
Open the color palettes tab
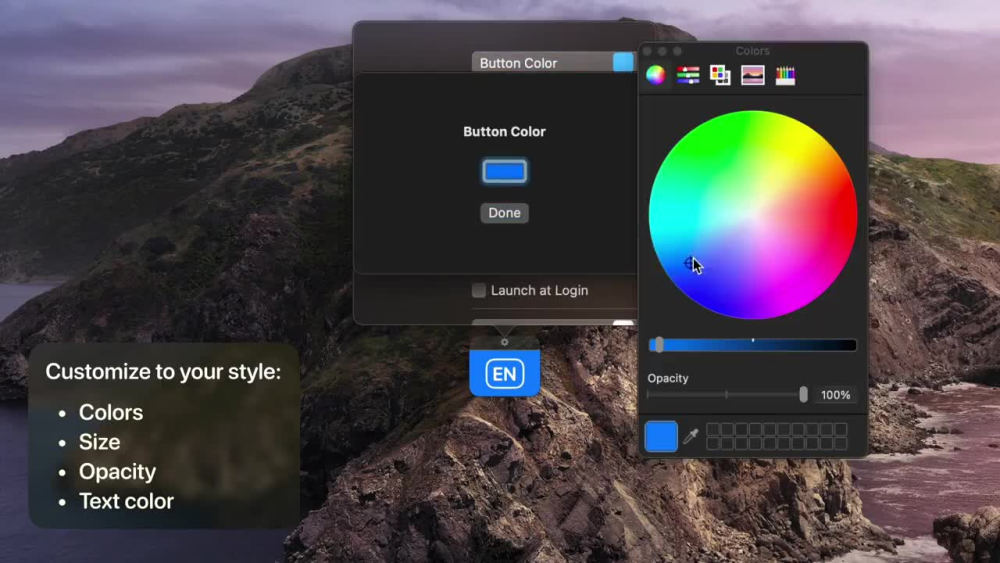coord(720,75)
